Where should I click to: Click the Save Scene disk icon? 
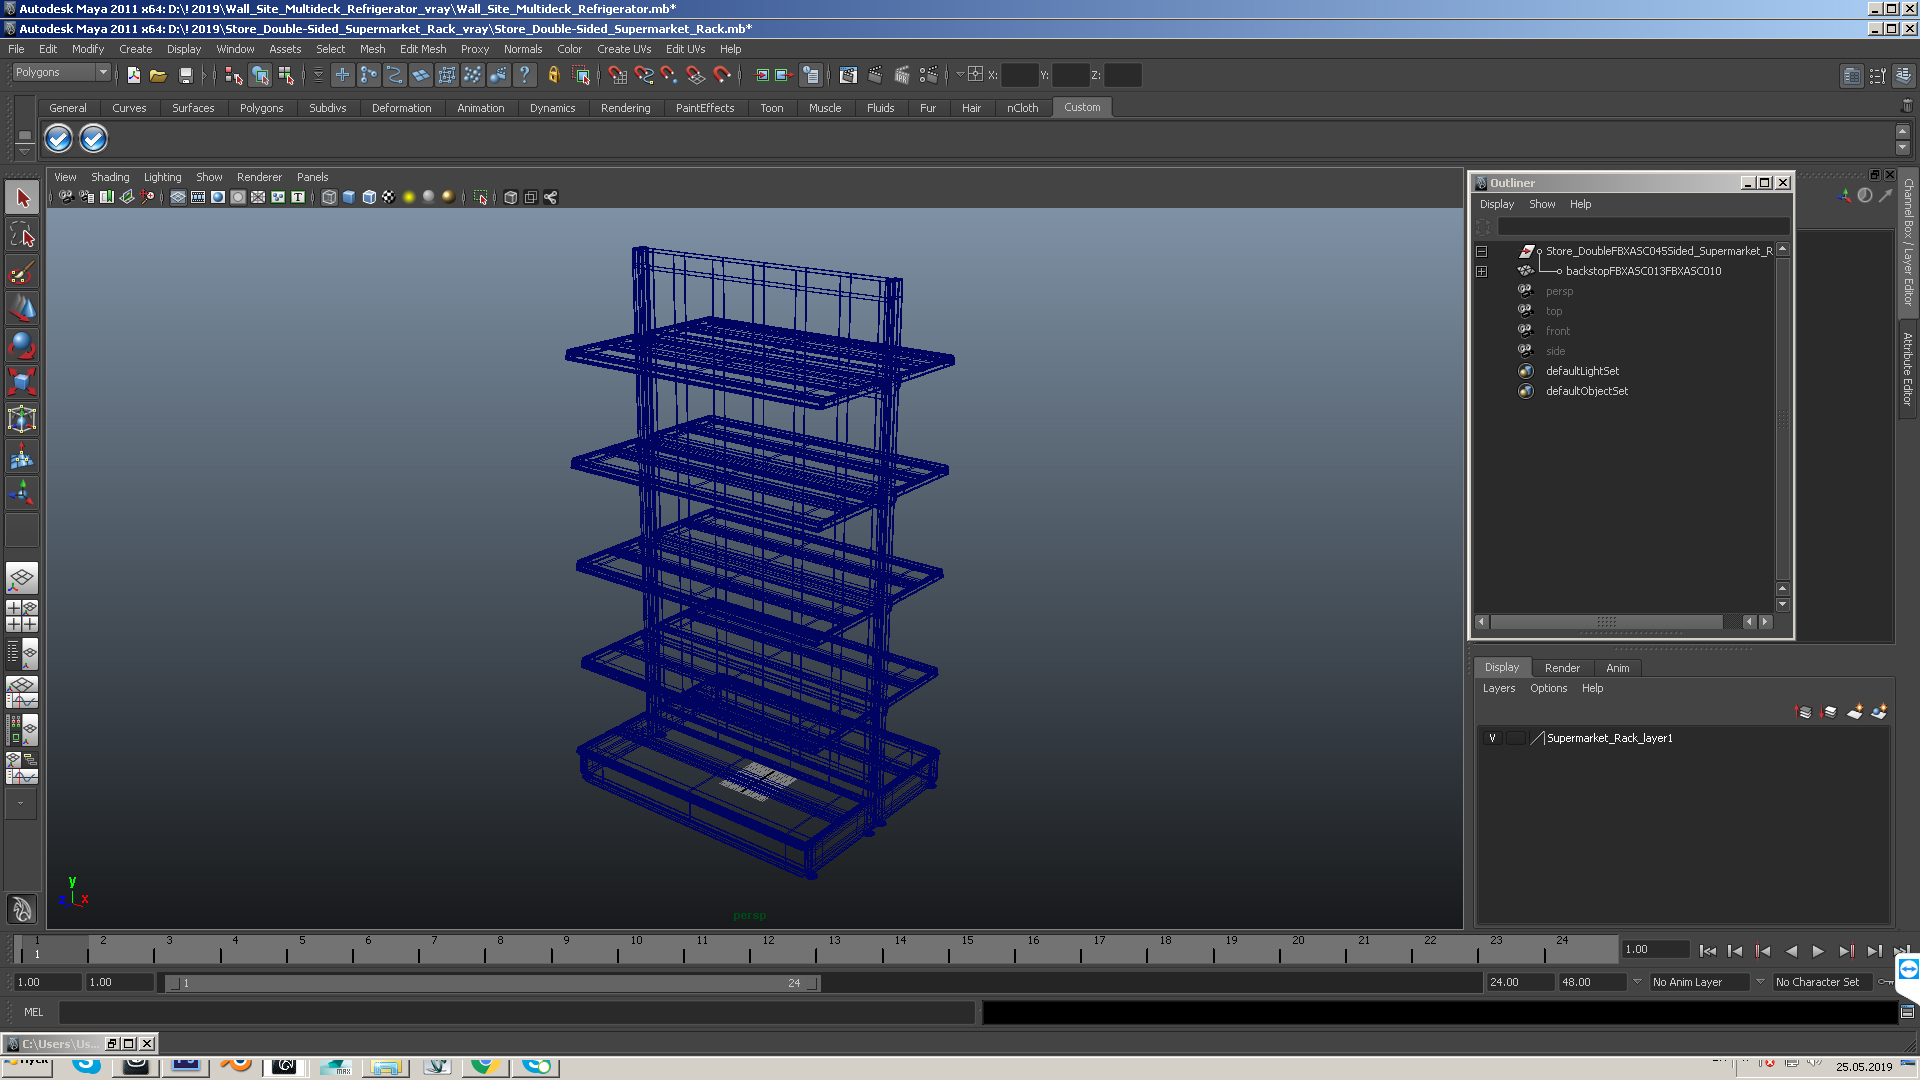coord(185,75)
